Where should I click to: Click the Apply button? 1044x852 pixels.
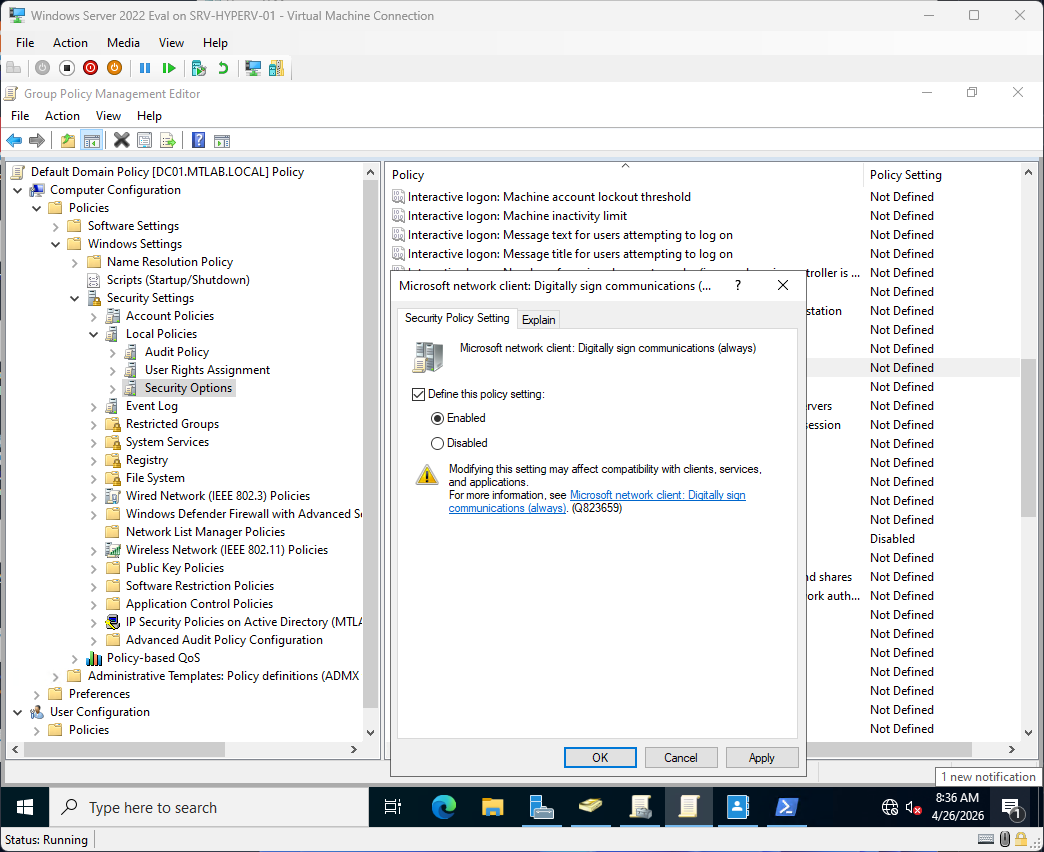tap(762, 757)
